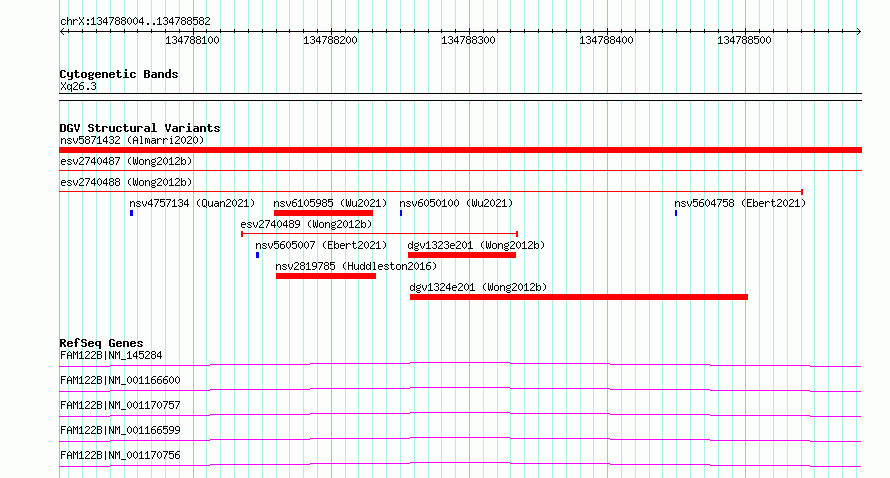
Task: Click the Cytogenetic Bands track title
Action: [x=119, y=74]
